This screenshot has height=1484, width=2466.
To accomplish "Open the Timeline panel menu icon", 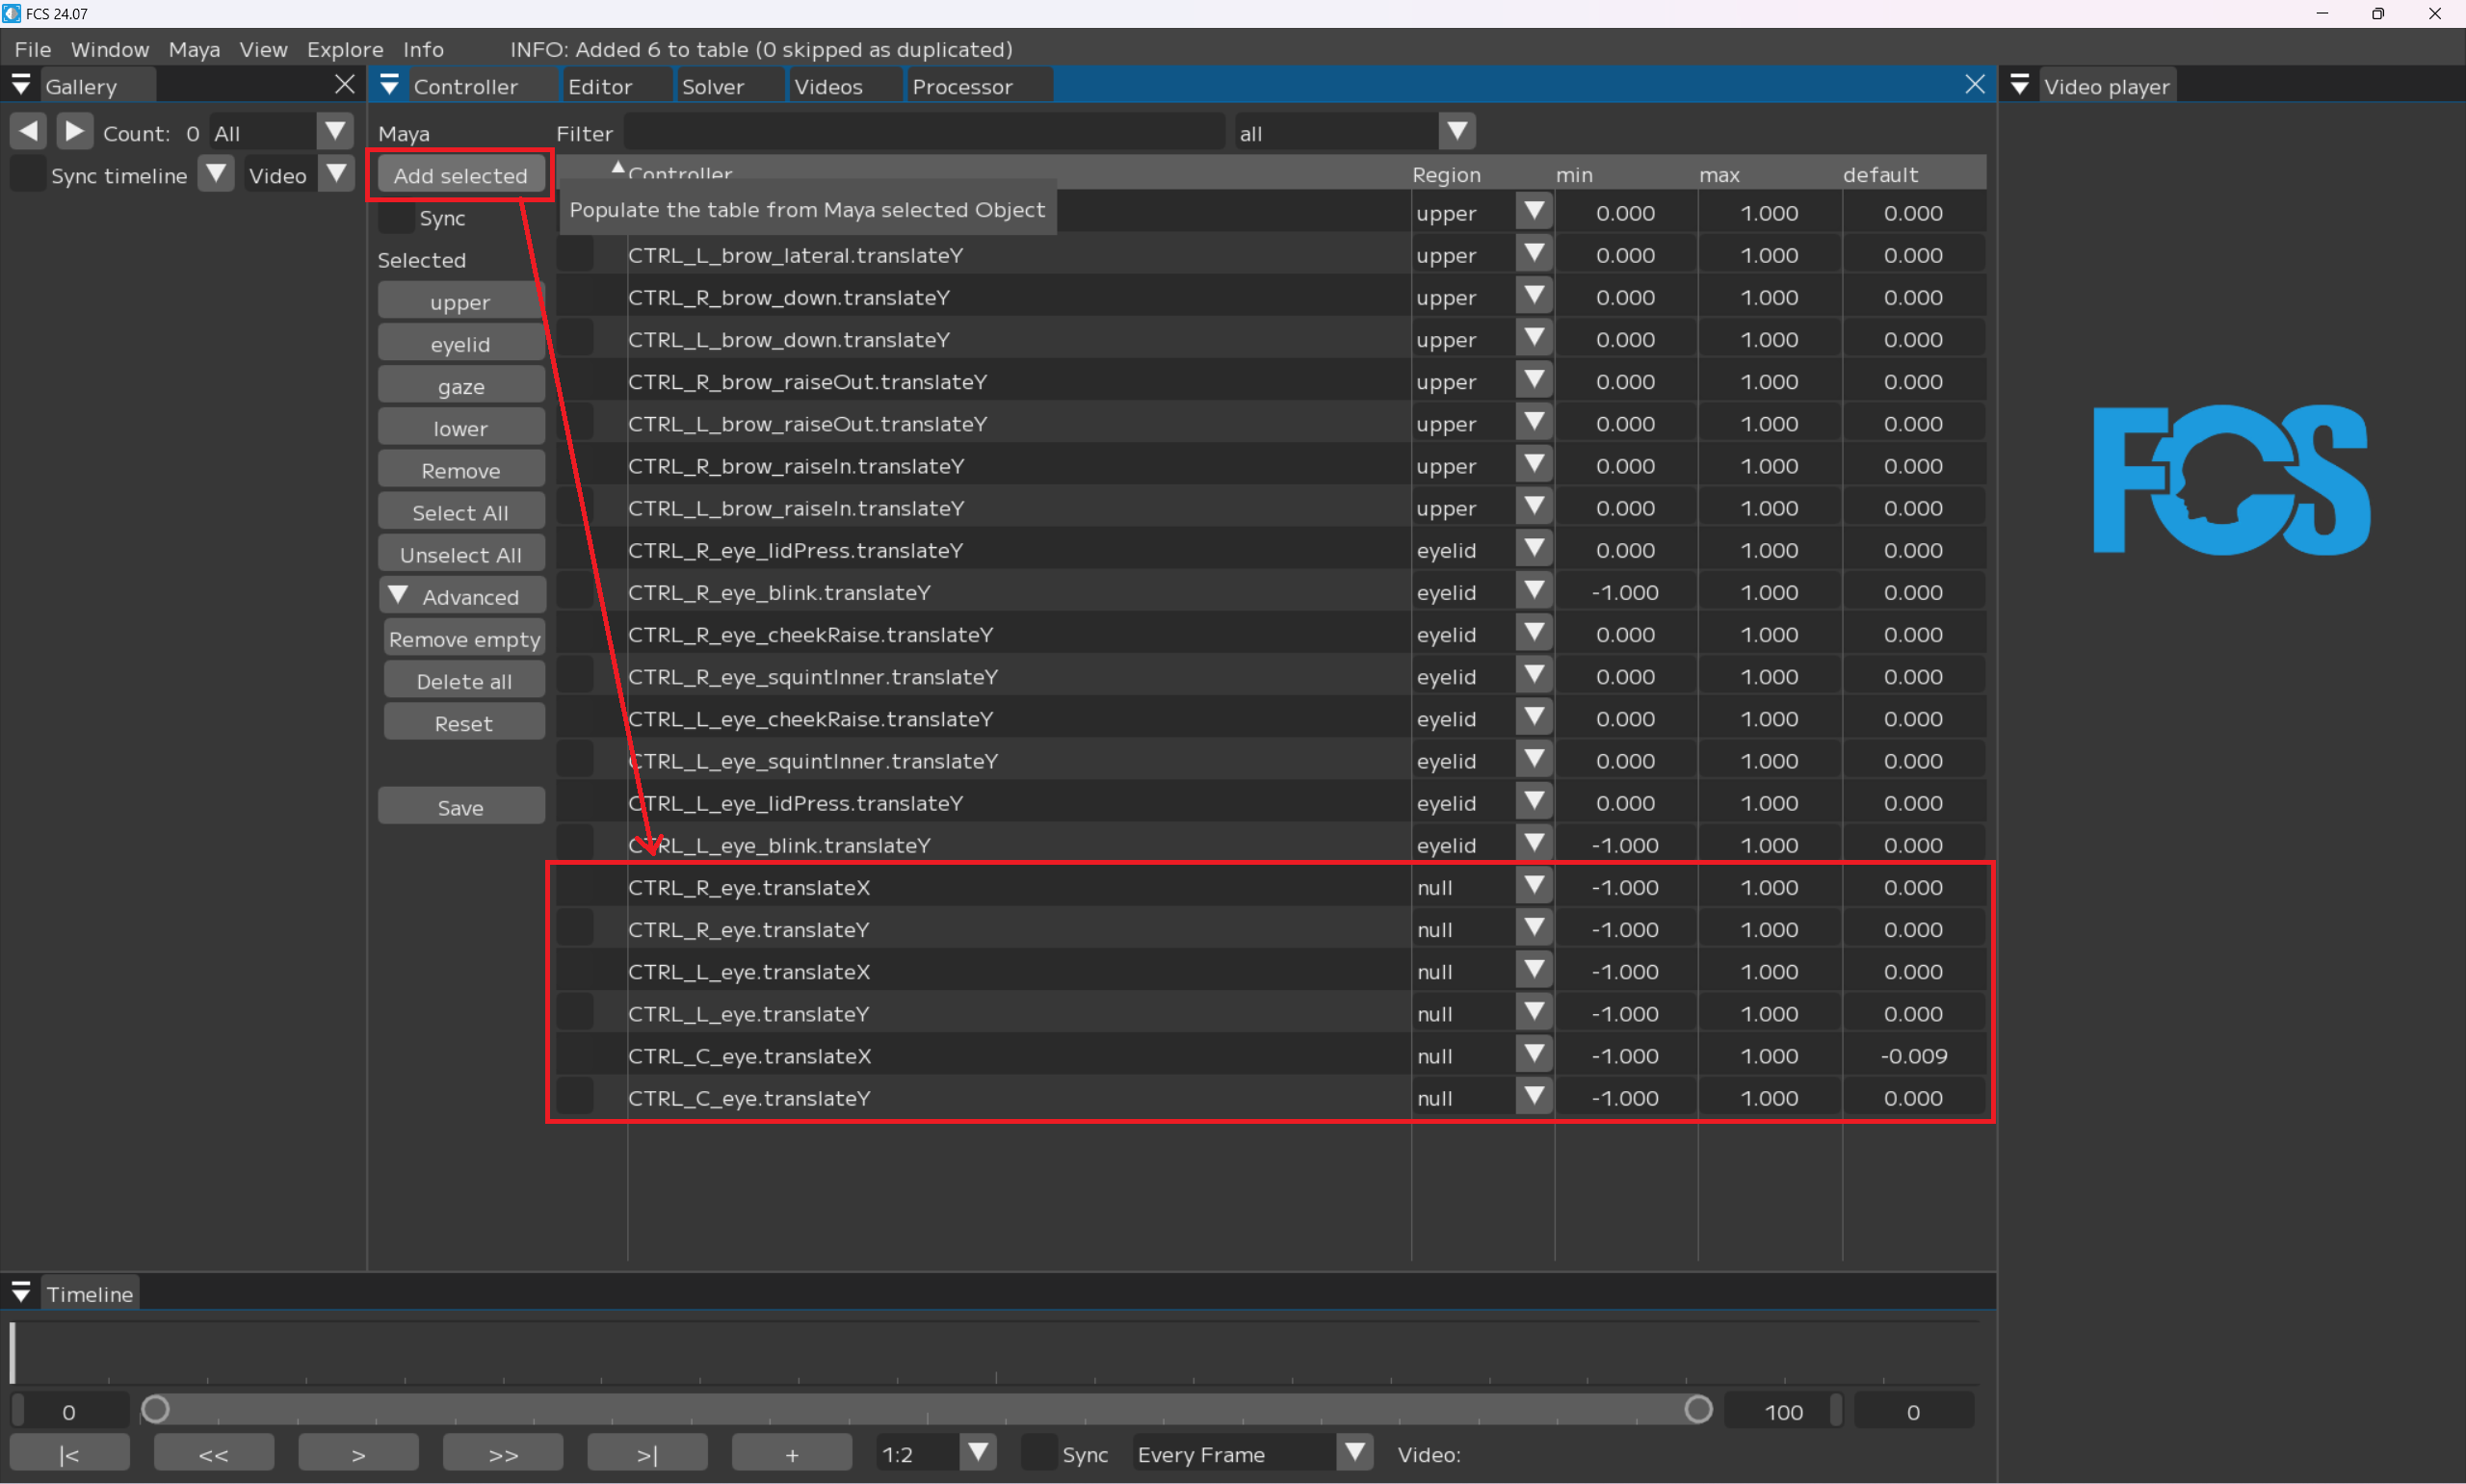I will 20,1292.
